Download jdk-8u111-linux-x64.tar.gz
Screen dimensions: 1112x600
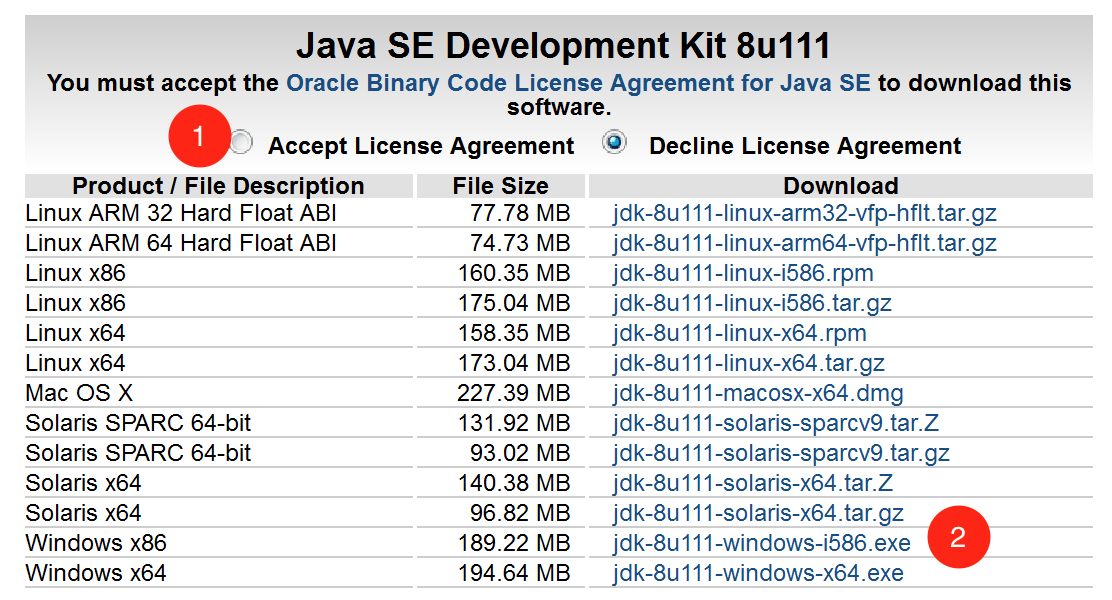(x=749, y=363)
